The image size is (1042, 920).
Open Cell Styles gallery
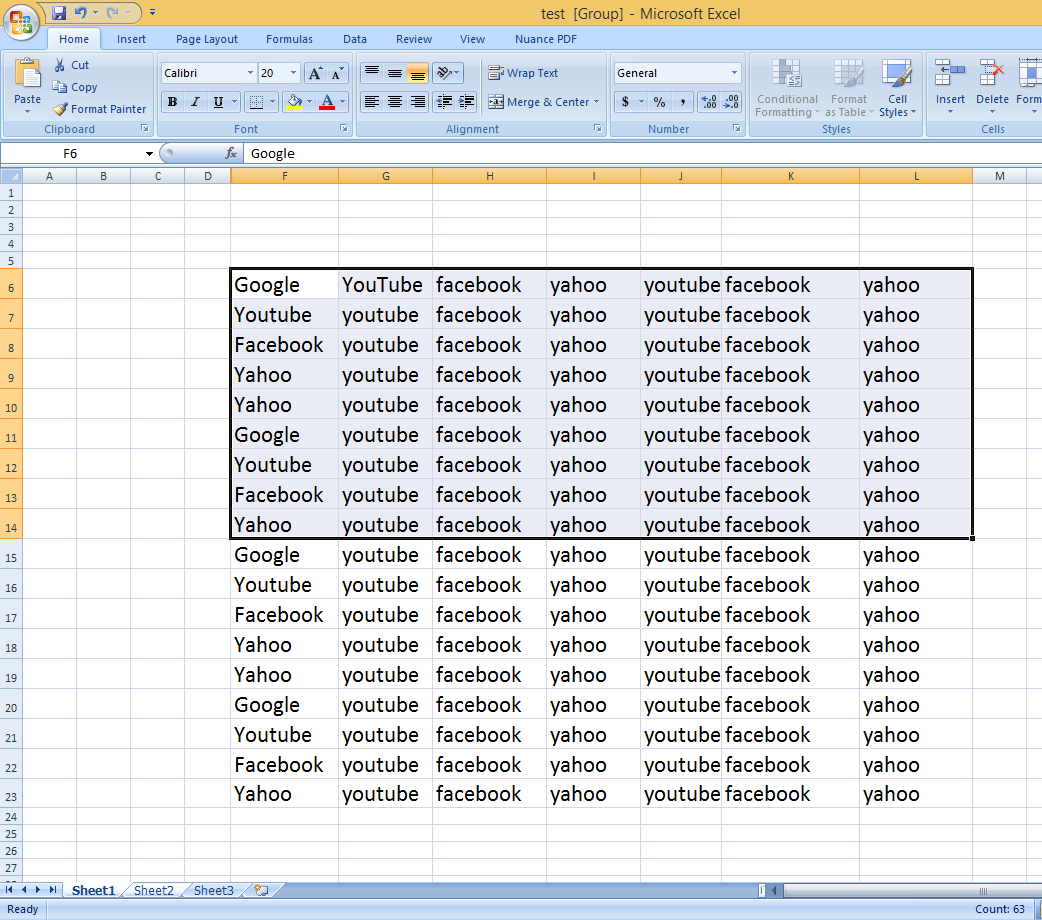tap(897, 88)
